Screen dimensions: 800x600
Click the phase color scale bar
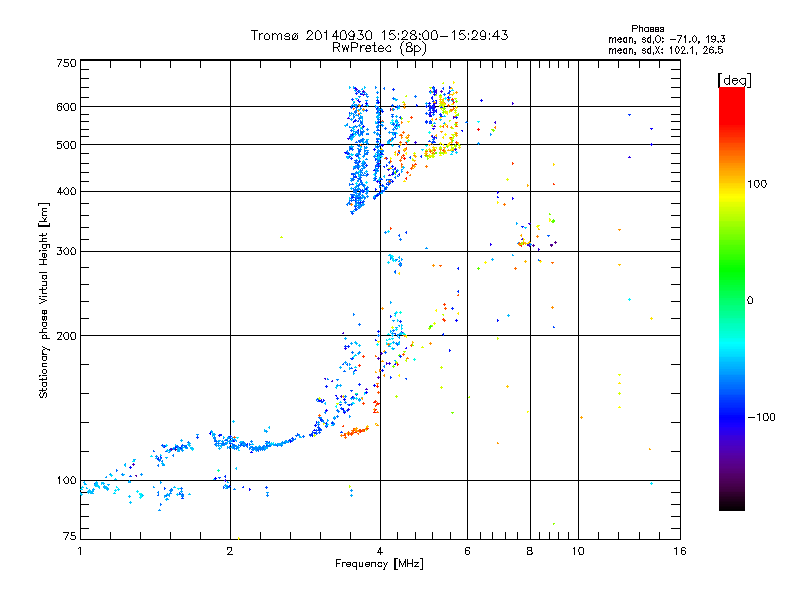pyautogui.click(x=732, y=298)
